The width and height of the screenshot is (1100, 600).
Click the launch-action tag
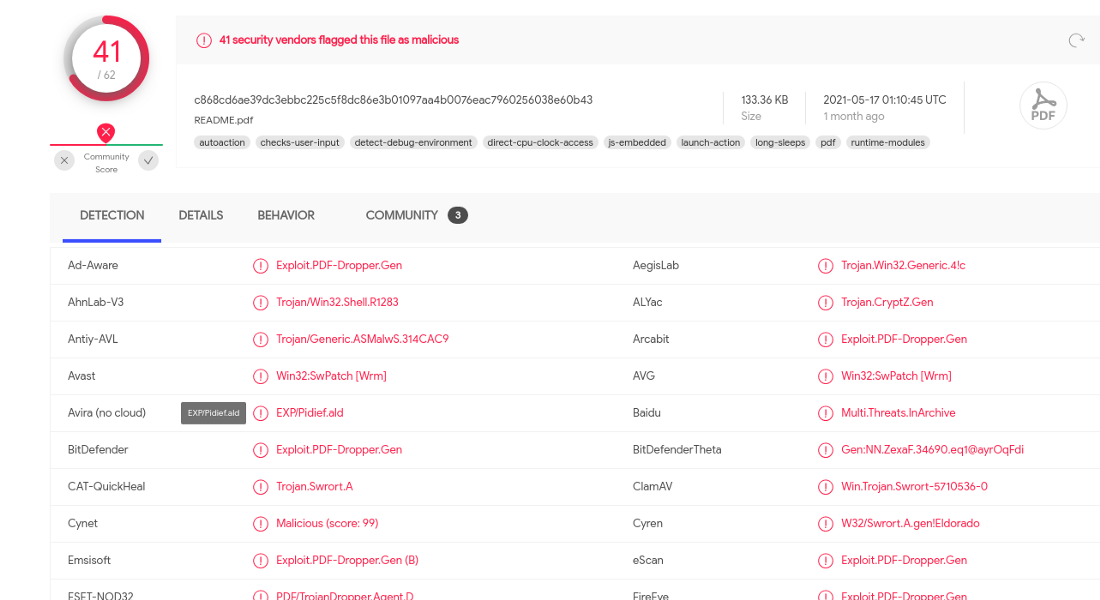[x=711, y=142]
